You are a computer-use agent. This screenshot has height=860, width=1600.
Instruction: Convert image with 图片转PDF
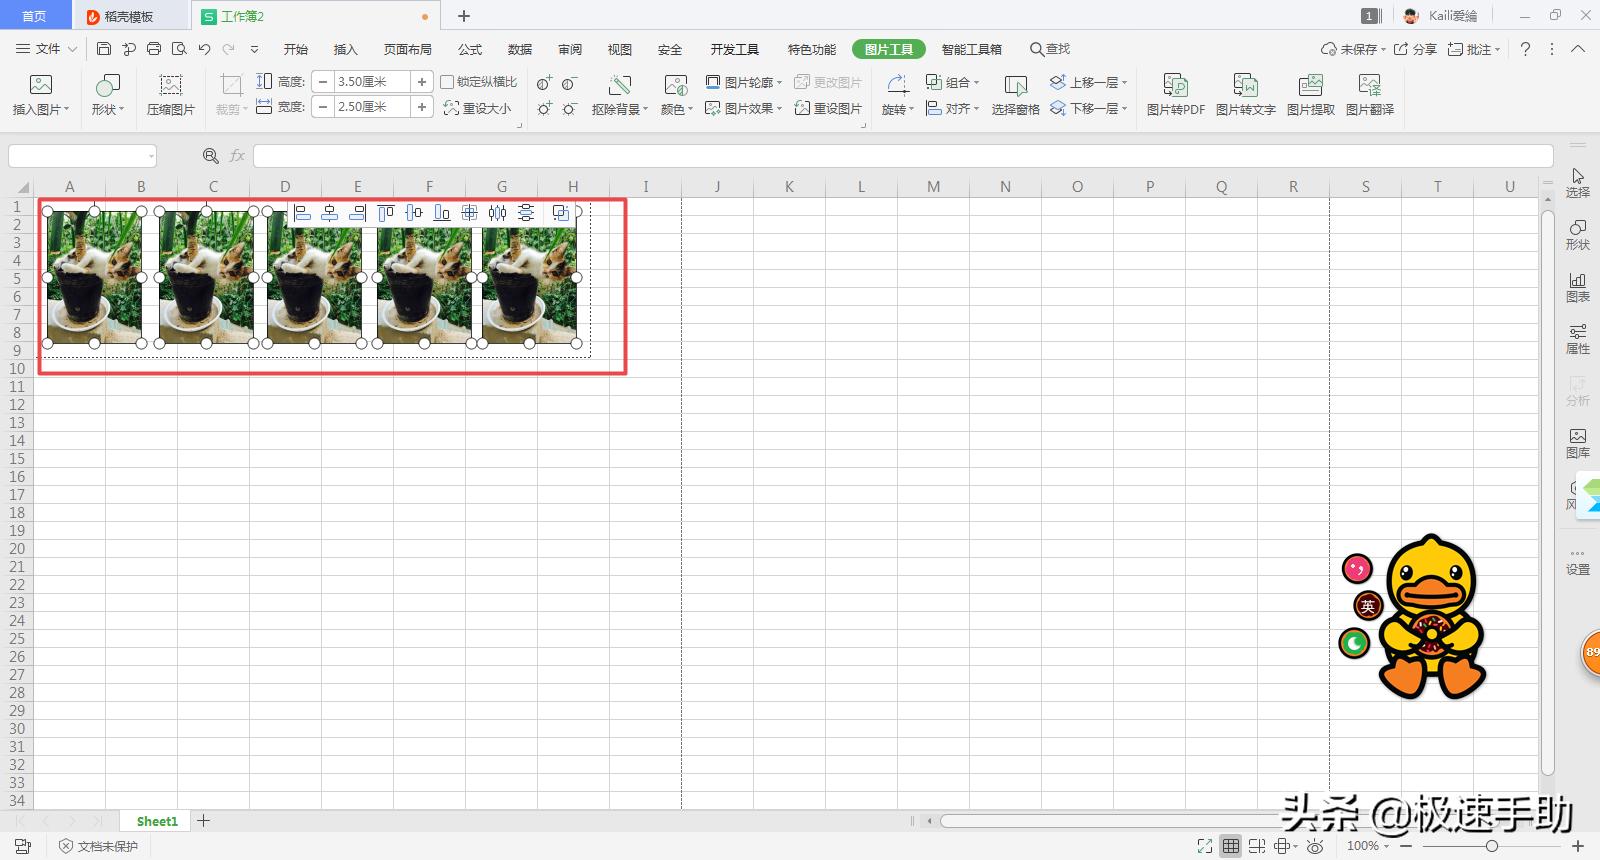(x=1175, y=94)
